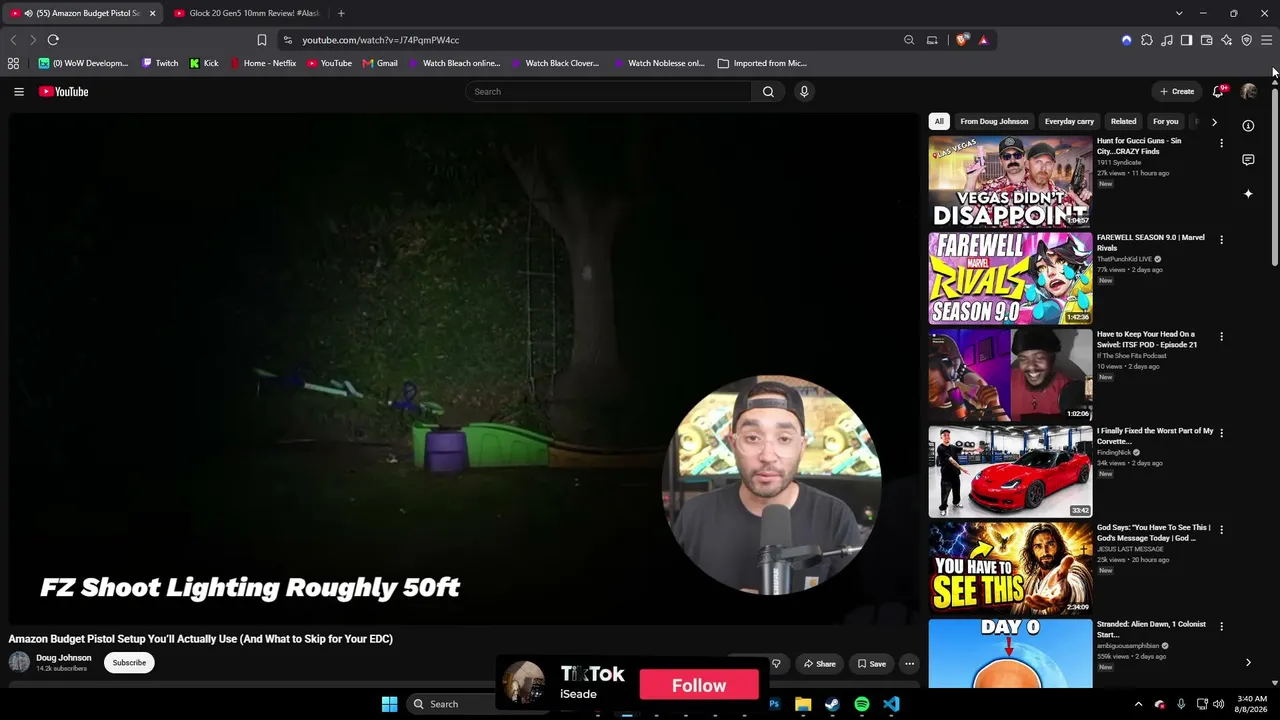Open options for the Corvette video
The width and height of the screenshot is (1280, 720).
[x=1221, y=433]
